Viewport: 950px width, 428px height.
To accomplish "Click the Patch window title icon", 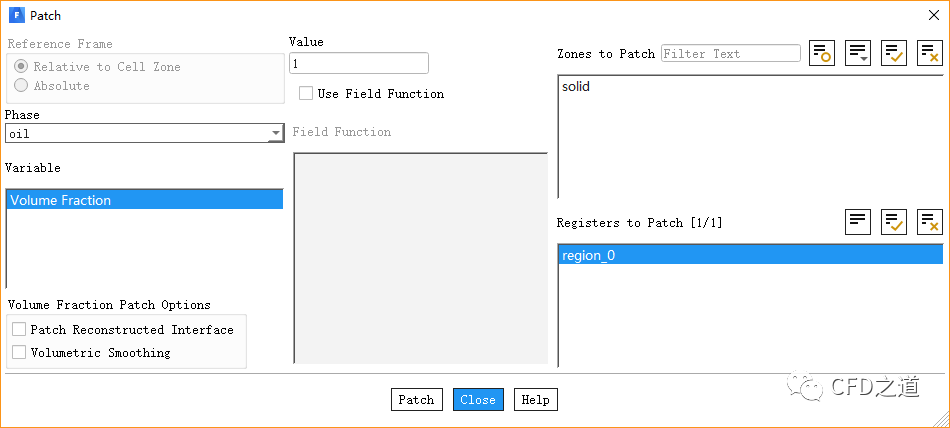I will point(16,16).
